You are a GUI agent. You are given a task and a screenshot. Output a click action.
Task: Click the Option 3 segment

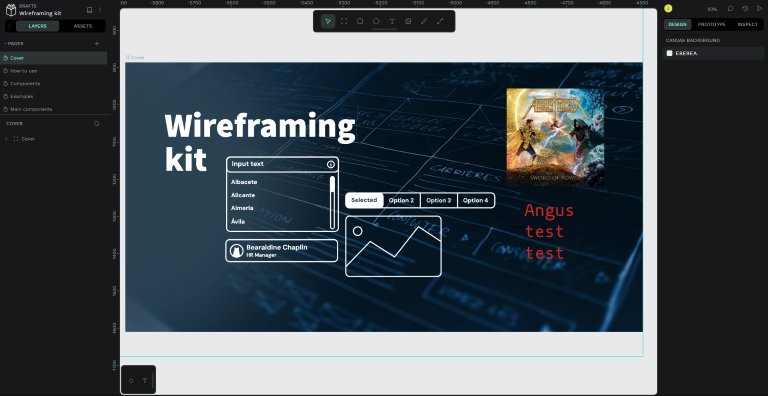pyautogui.click(x=438, y=200)
